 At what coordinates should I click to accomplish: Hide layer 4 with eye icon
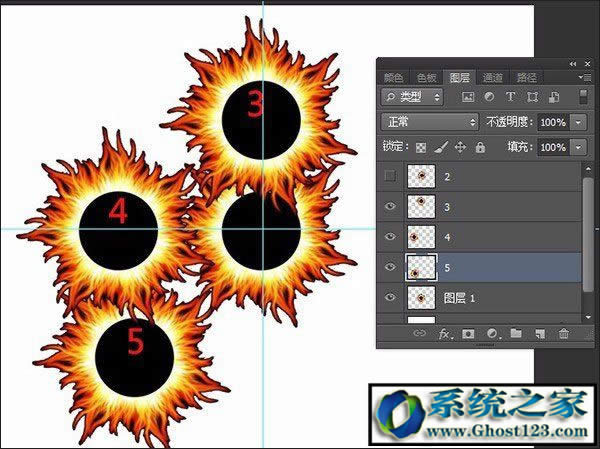click(x=390, y=237)
